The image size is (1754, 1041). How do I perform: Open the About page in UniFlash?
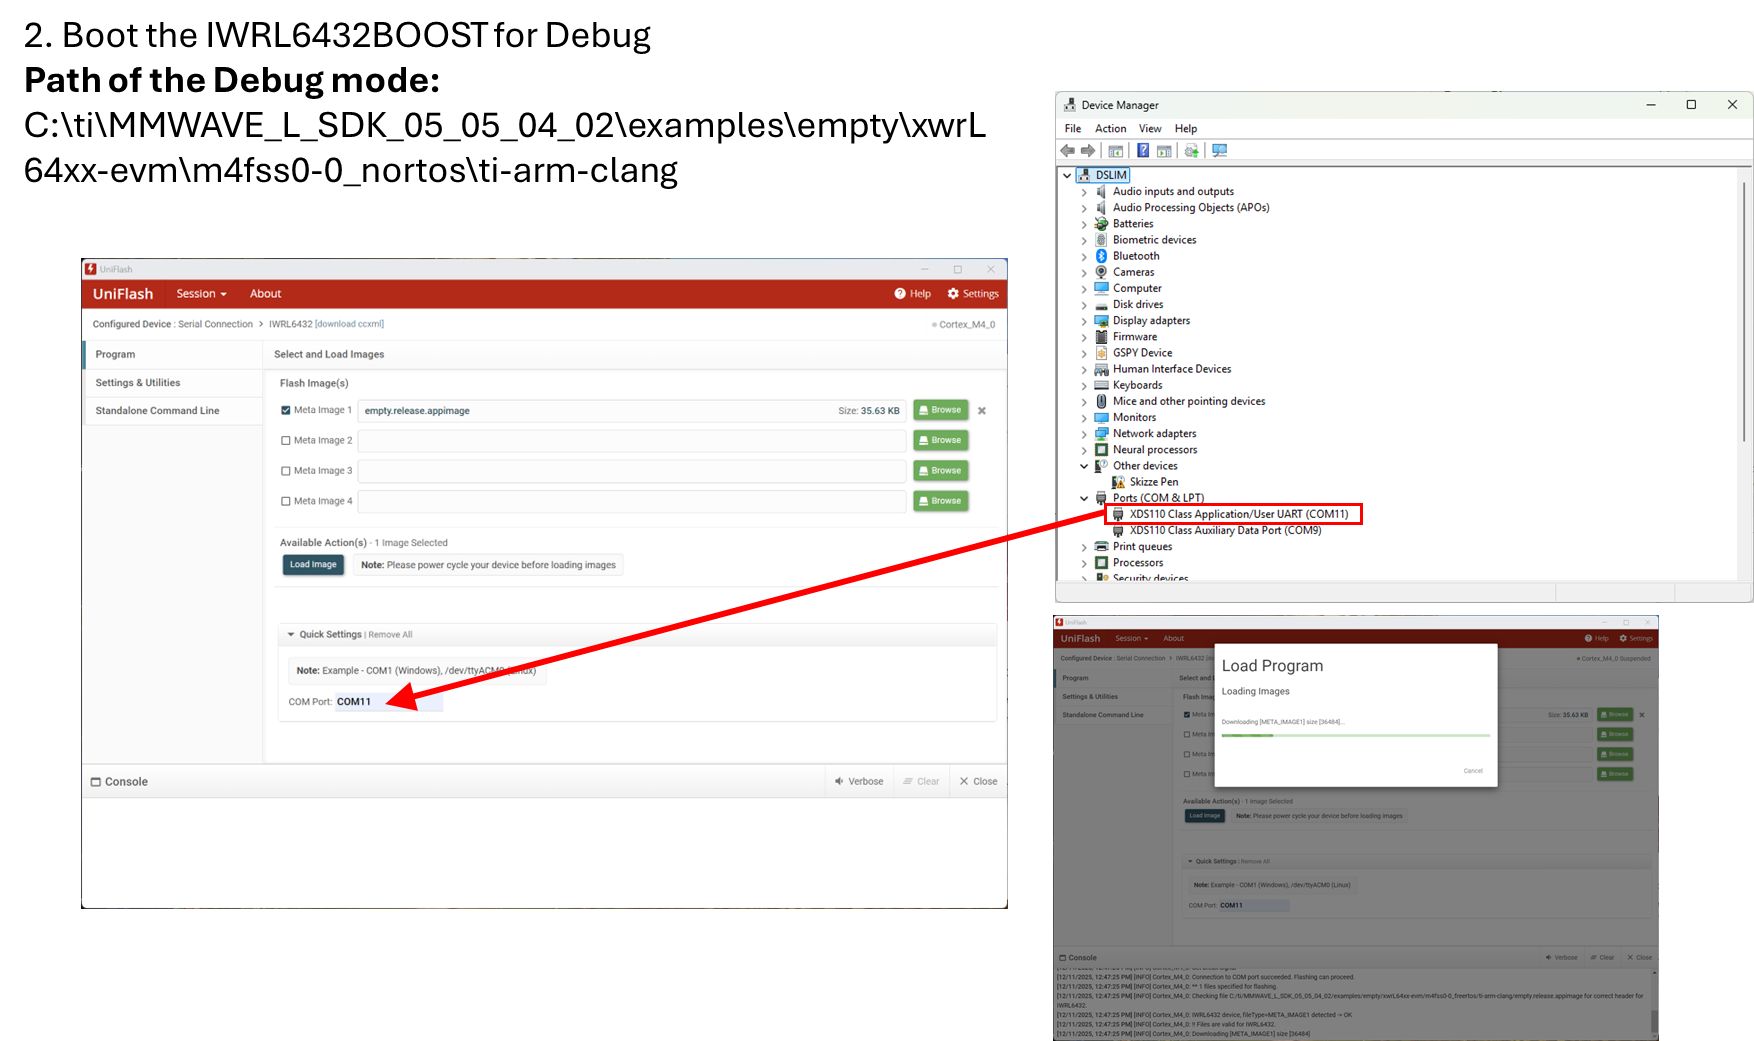(x=266, y=294)
